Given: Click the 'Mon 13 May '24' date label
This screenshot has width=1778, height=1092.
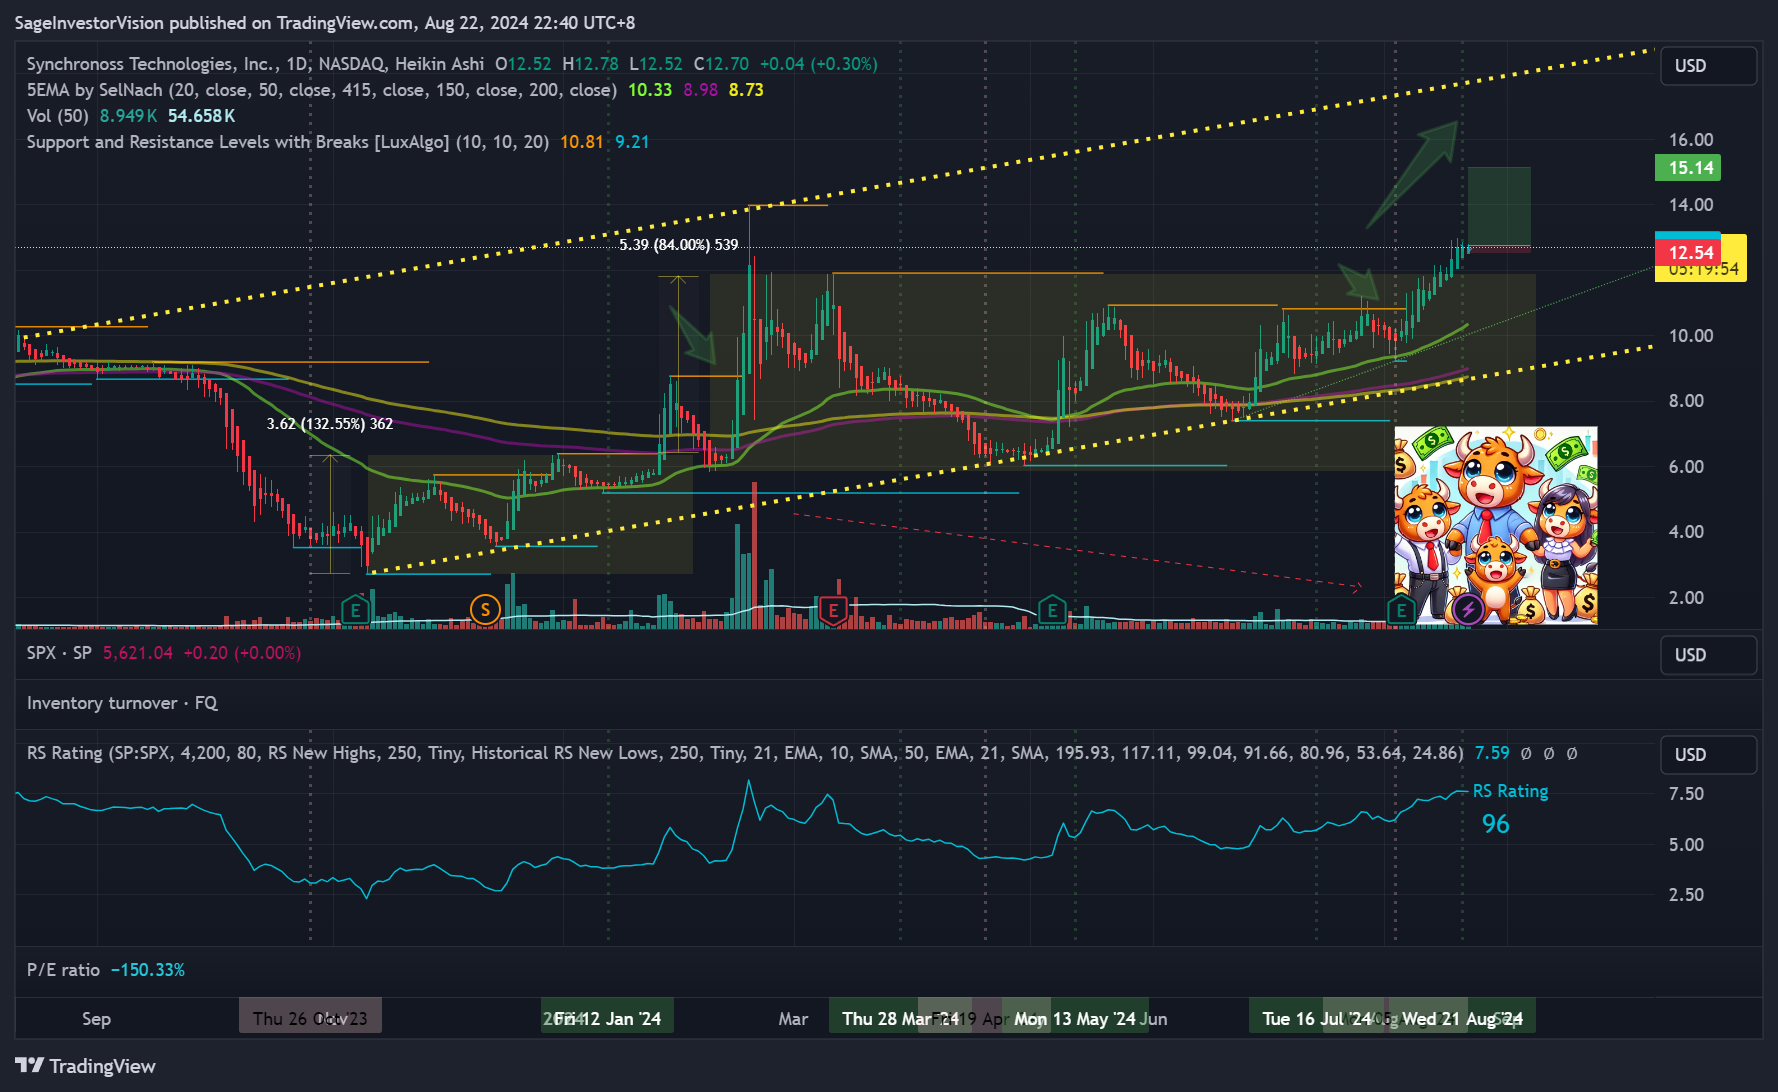Looking at the screenshot, I should (x=1075, y=1018).
